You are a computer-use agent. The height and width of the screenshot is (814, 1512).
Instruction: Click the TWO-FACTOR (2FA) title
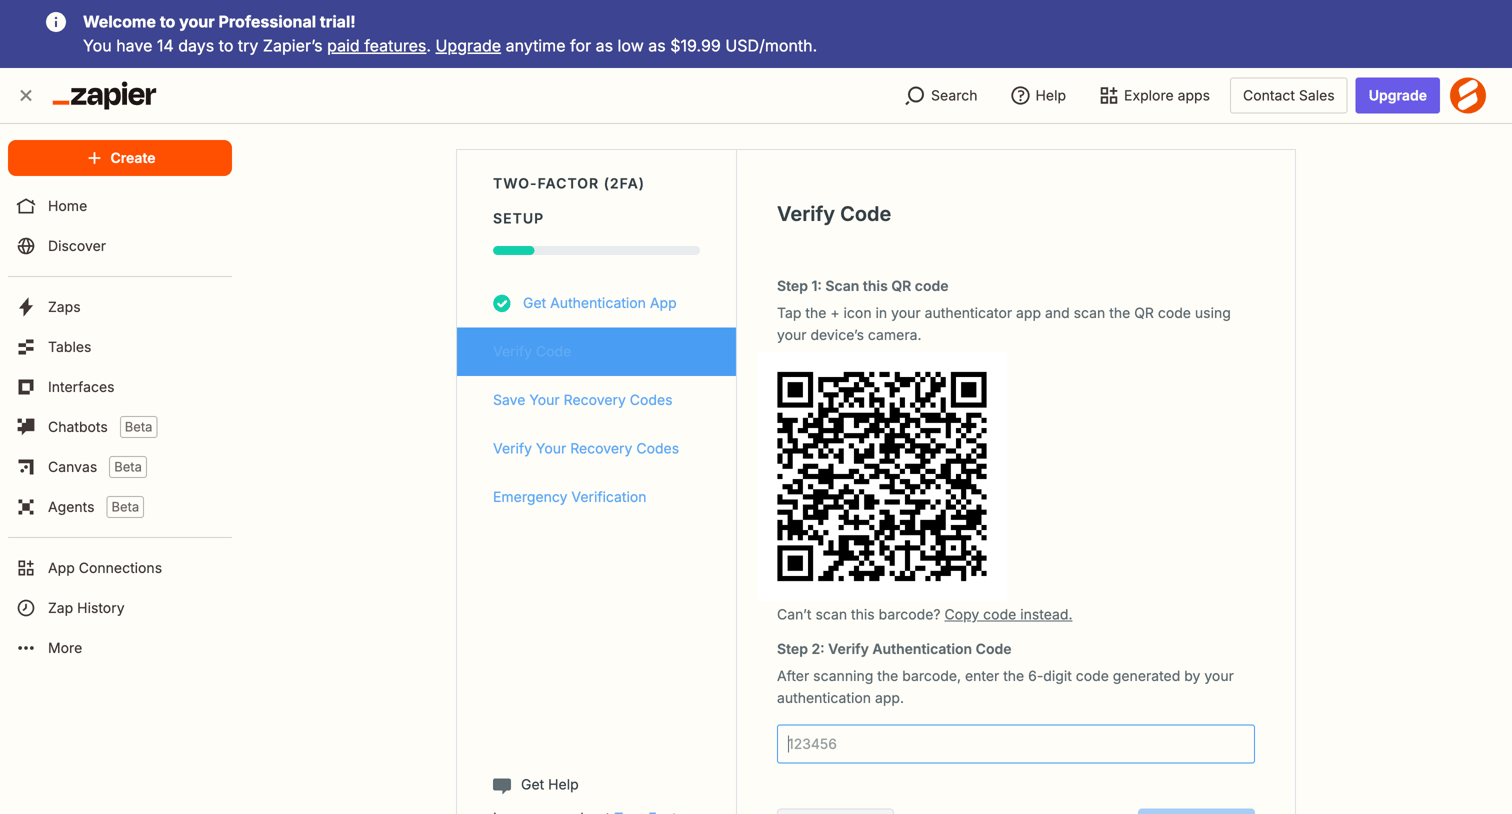pyautogui.click(x=568, y=184)
